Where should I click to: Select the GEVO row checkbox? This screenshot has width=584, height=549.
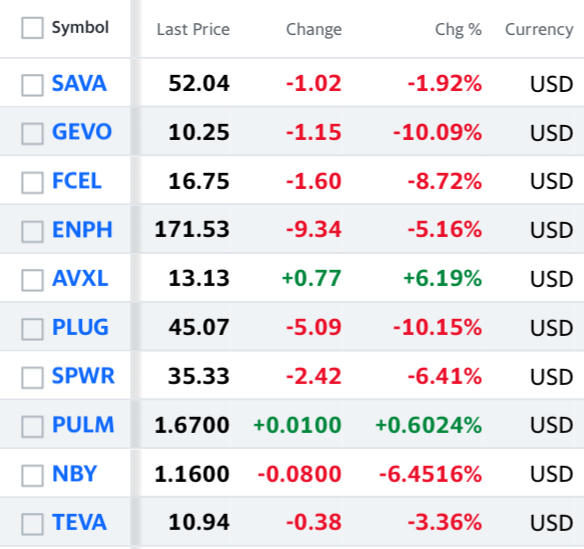coord(32,134)
